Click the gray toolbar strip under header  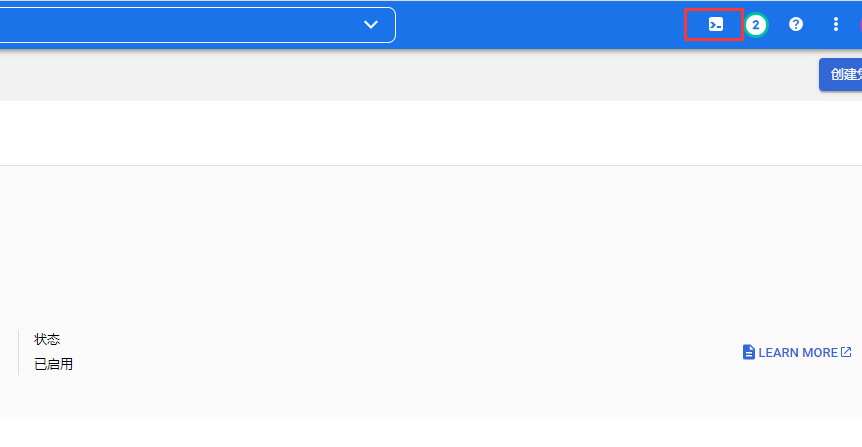407,75
